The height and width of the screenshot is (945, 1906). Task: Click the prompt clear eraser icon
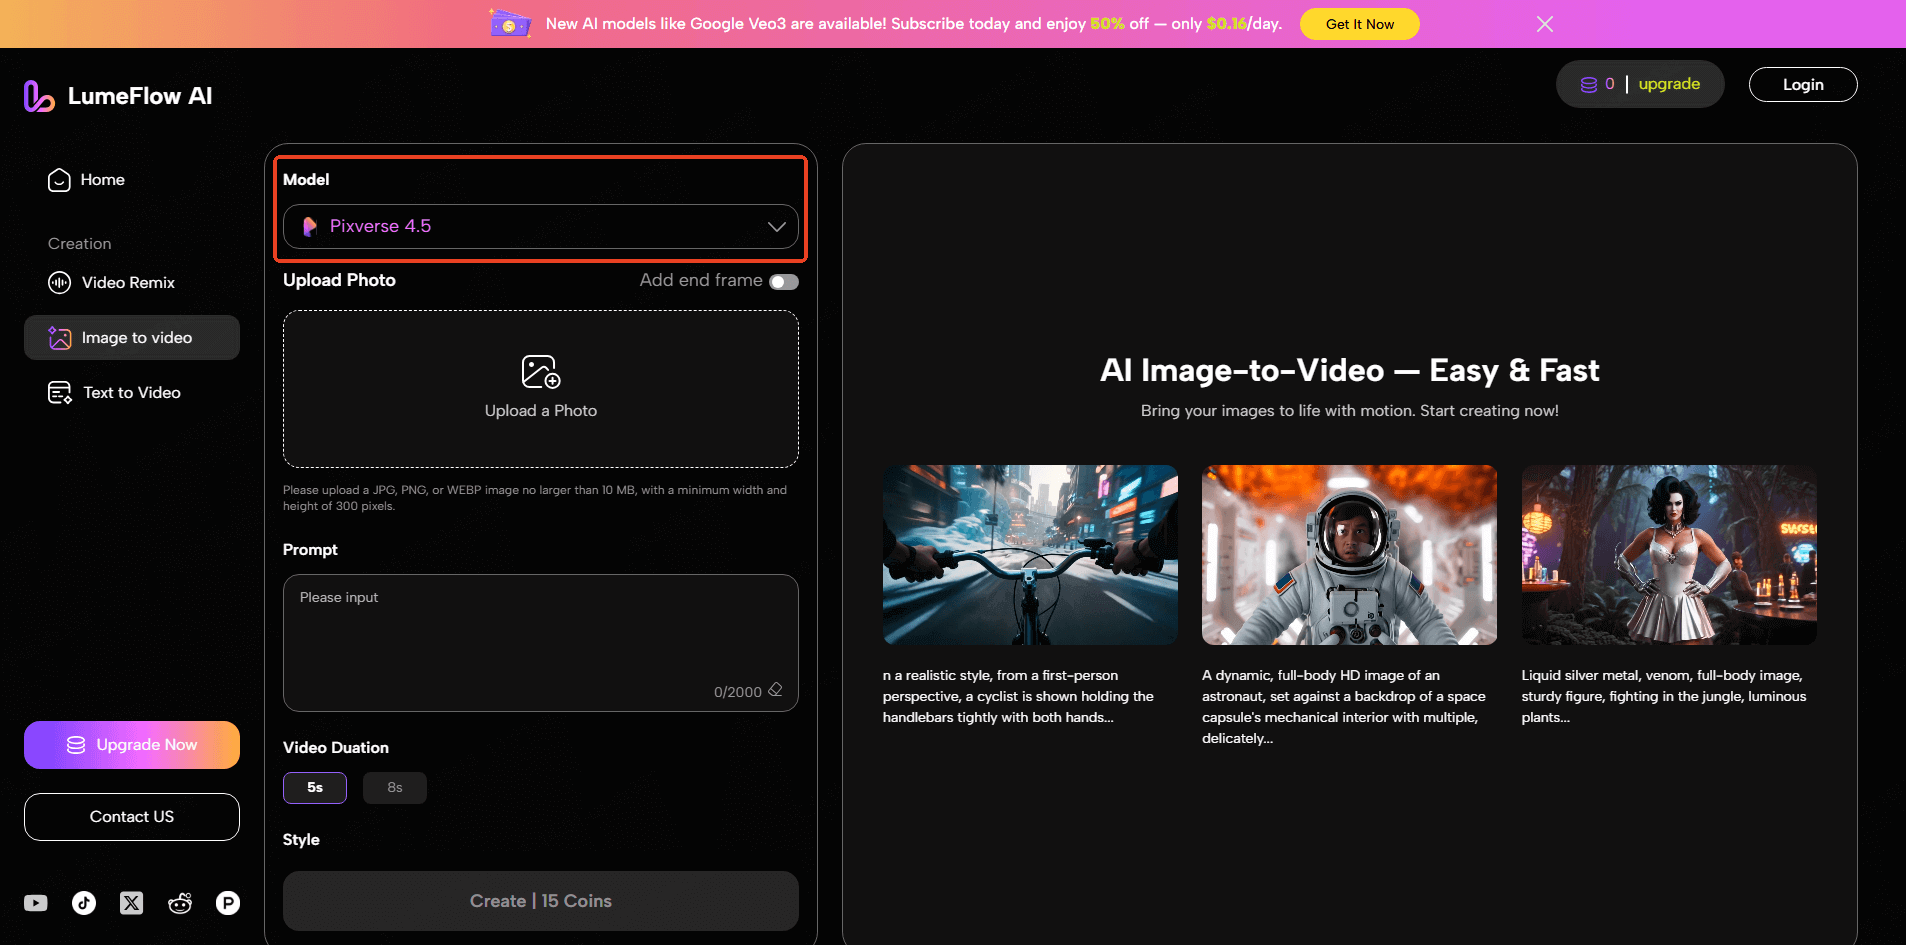(x=775, y=690)
